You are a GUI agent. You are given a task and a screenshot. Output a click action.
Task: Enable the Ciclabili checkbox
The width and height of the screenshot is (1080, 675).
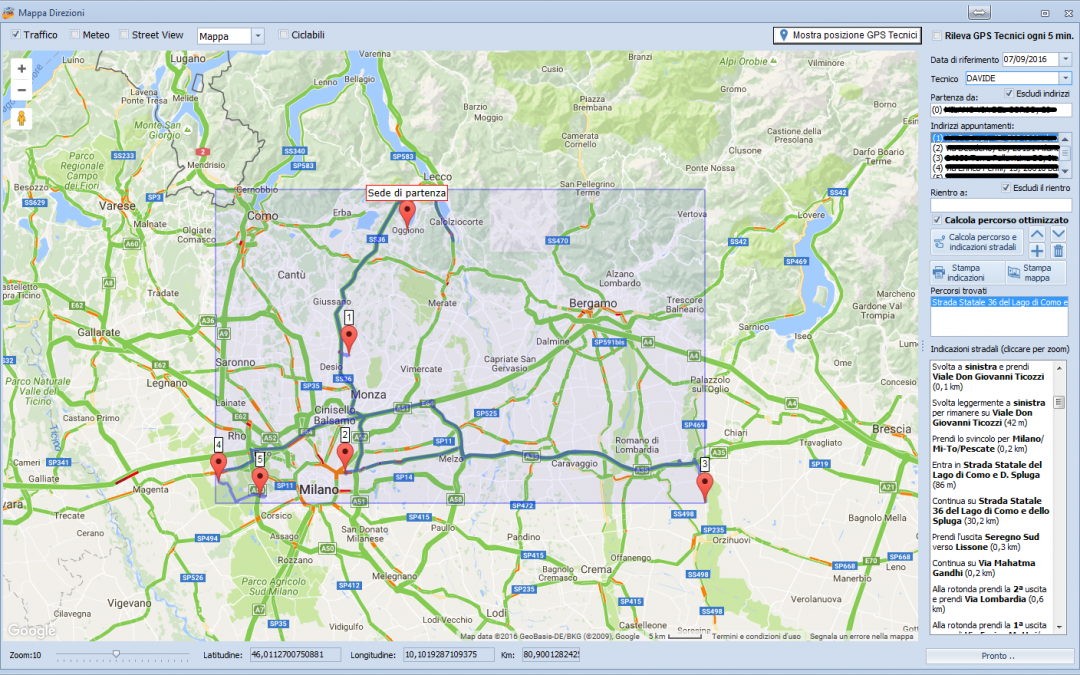click(283, 34)
